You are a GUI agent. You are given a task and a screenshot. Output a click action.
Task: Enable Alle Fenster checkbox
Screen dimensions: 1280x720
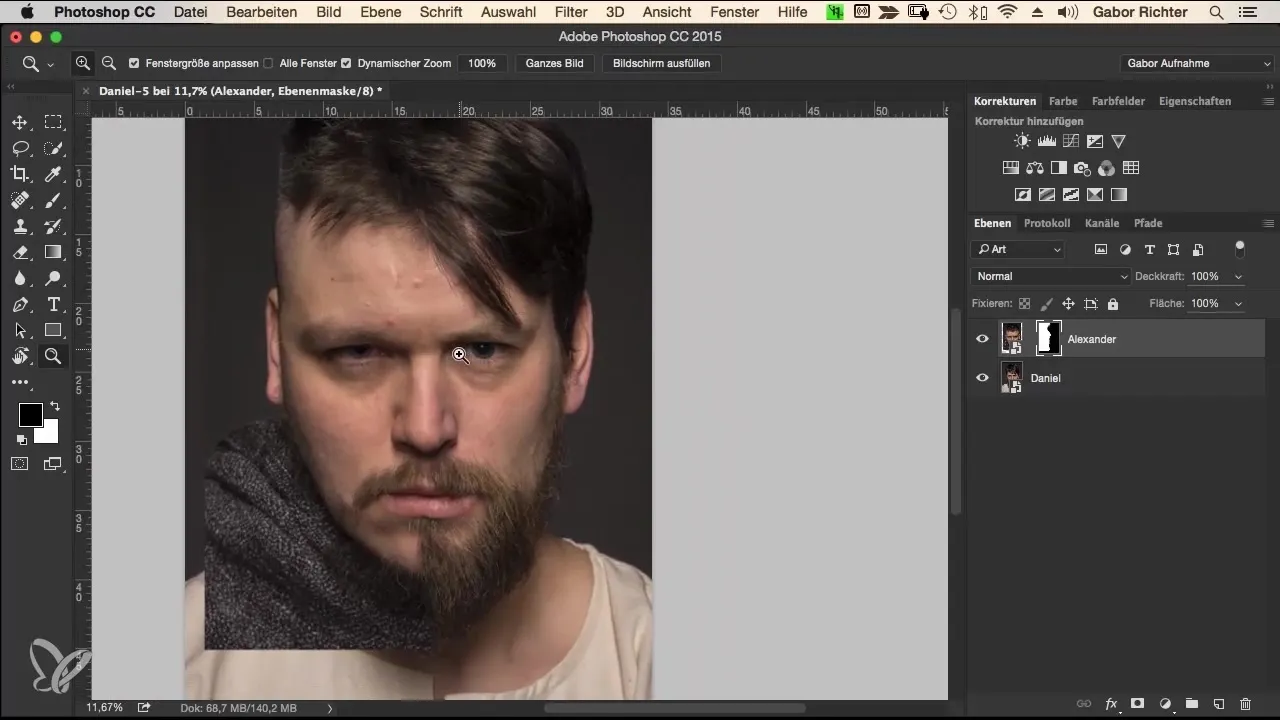click(268, 63)
